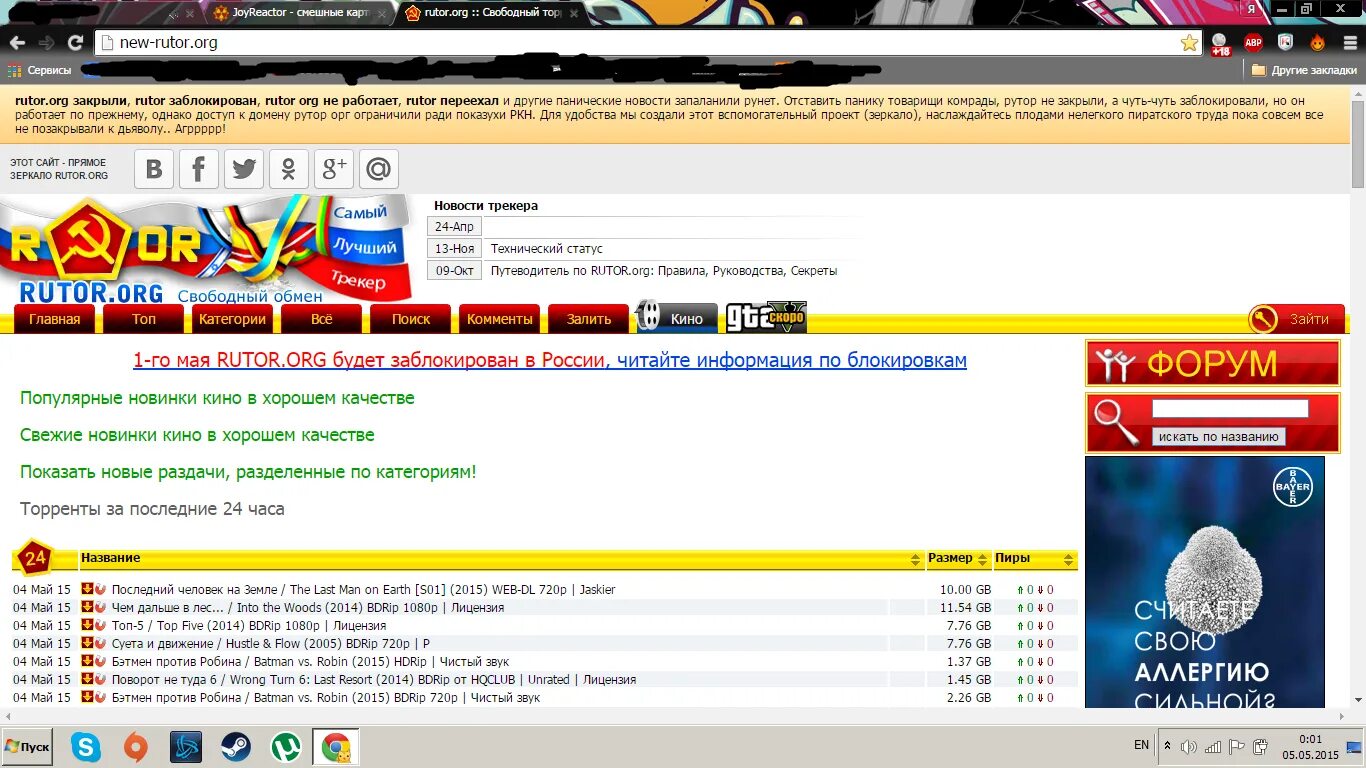Open Skype from the taskbar

click(86, 747)
